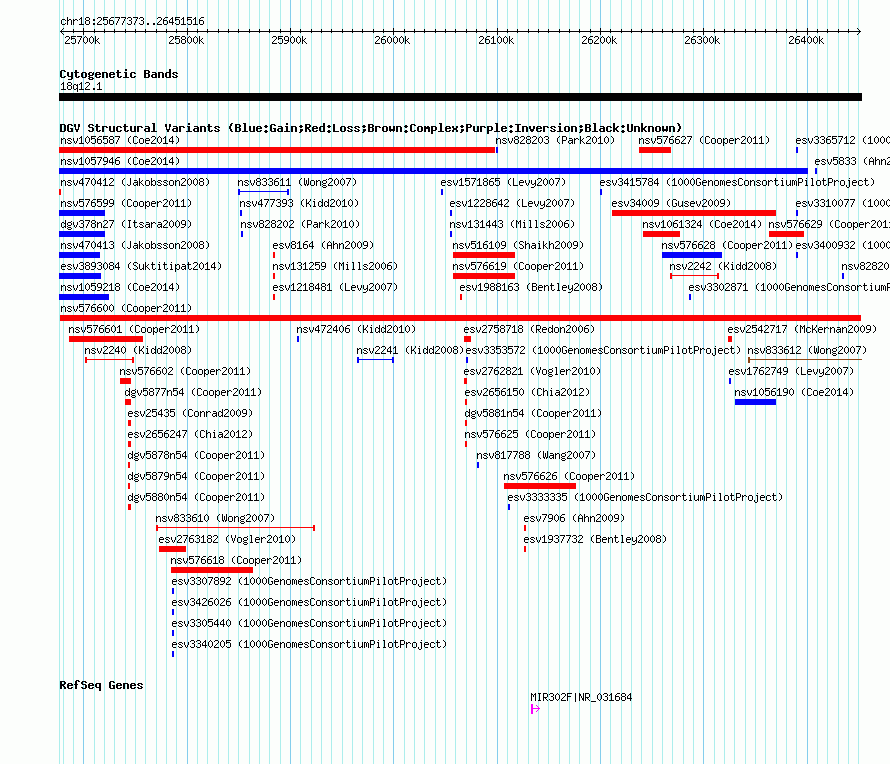Image resolution: width=890 pixels, height=764 pixels.
Task: Click esv3340205 1000Genomes variant label
Action: pyautogui.click(x=309, y=644)
